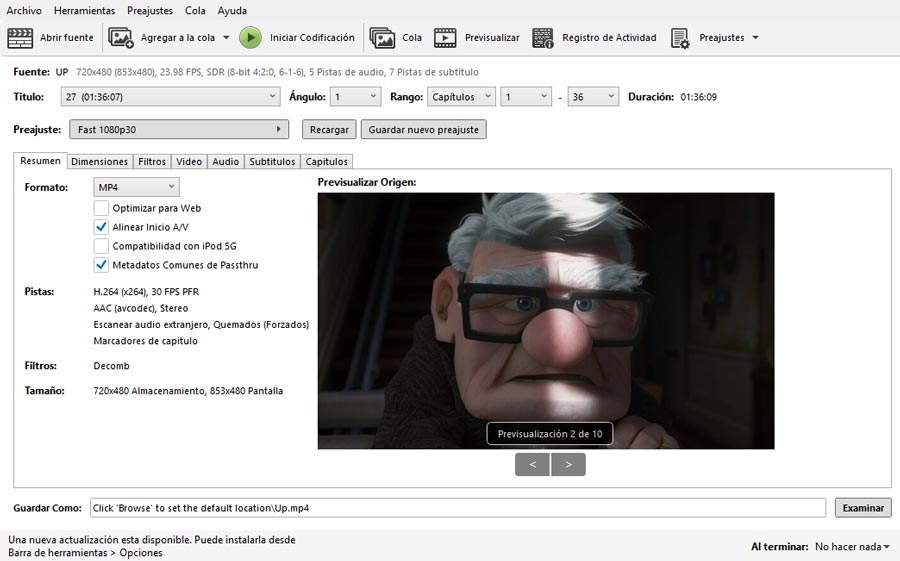
Task: Click the source preview image of Carl
Action: point(546,320)
